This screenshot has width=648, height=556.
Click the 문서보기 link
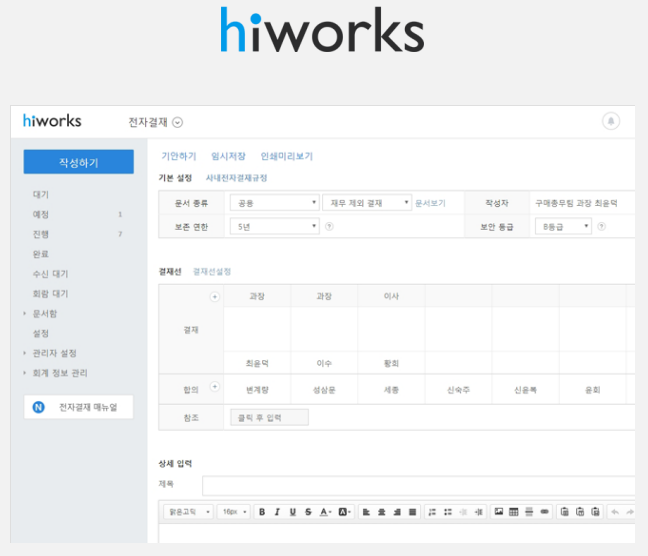click(430, 203)
